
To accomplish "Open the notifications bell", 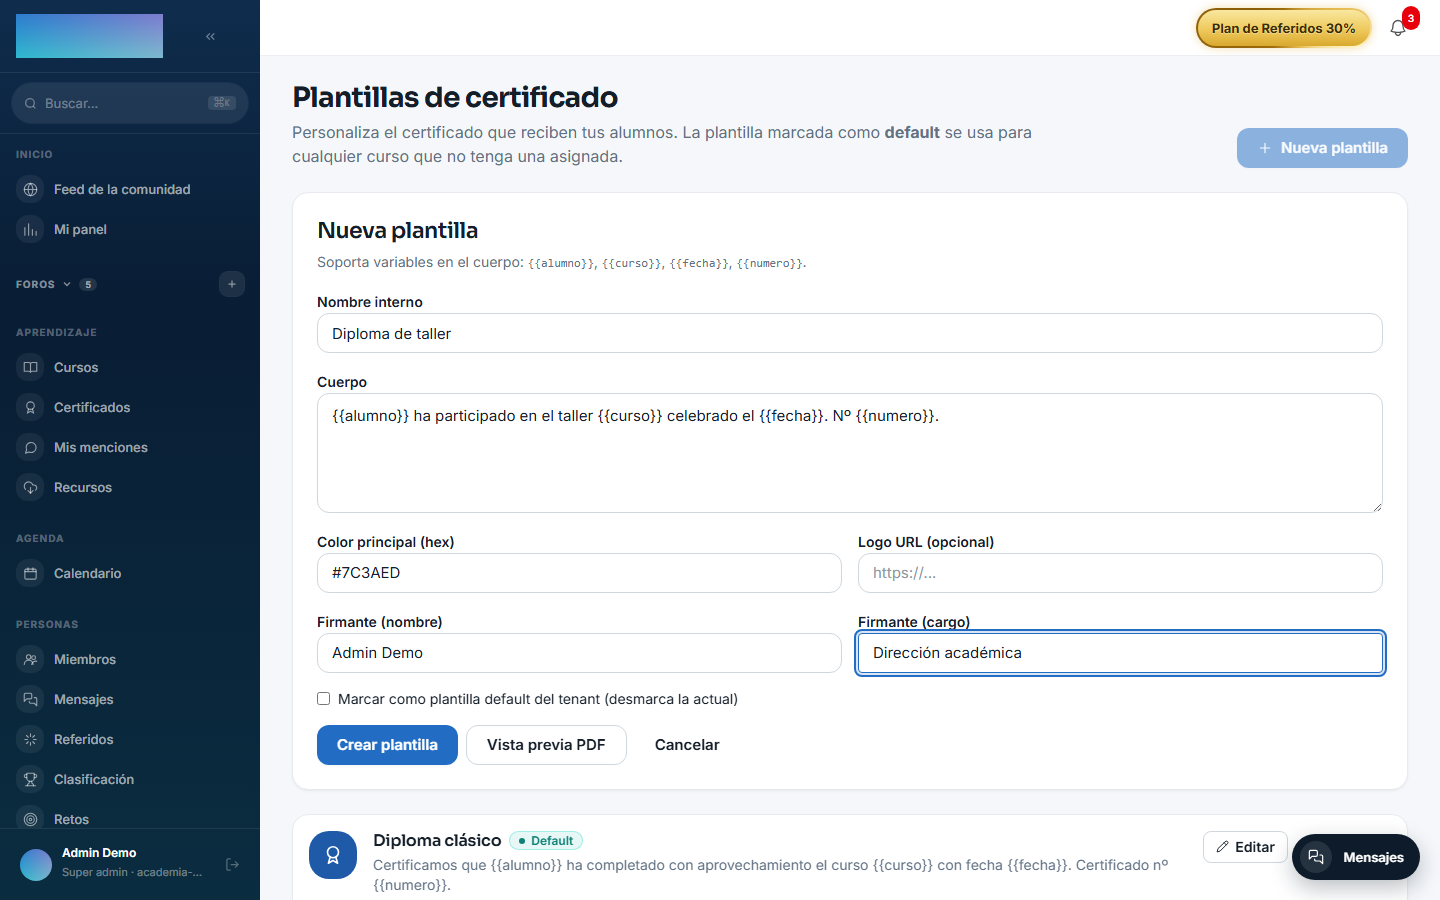I will (1398, 28).
